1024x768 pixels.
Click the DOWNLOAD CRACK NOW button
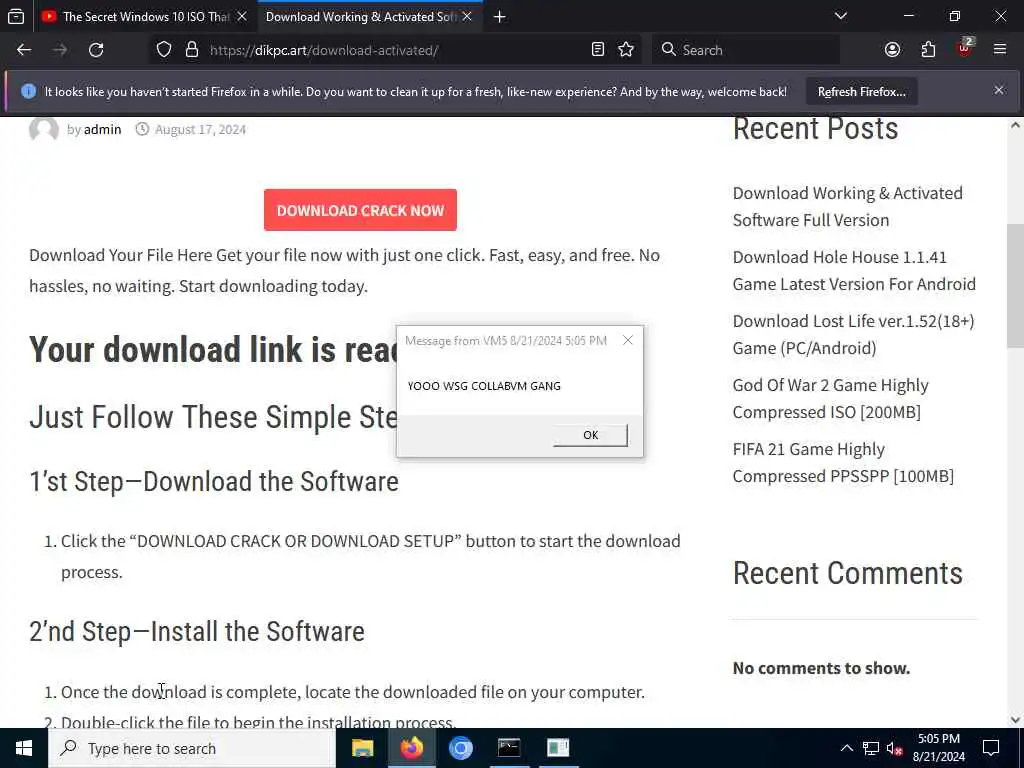point(360,210)
